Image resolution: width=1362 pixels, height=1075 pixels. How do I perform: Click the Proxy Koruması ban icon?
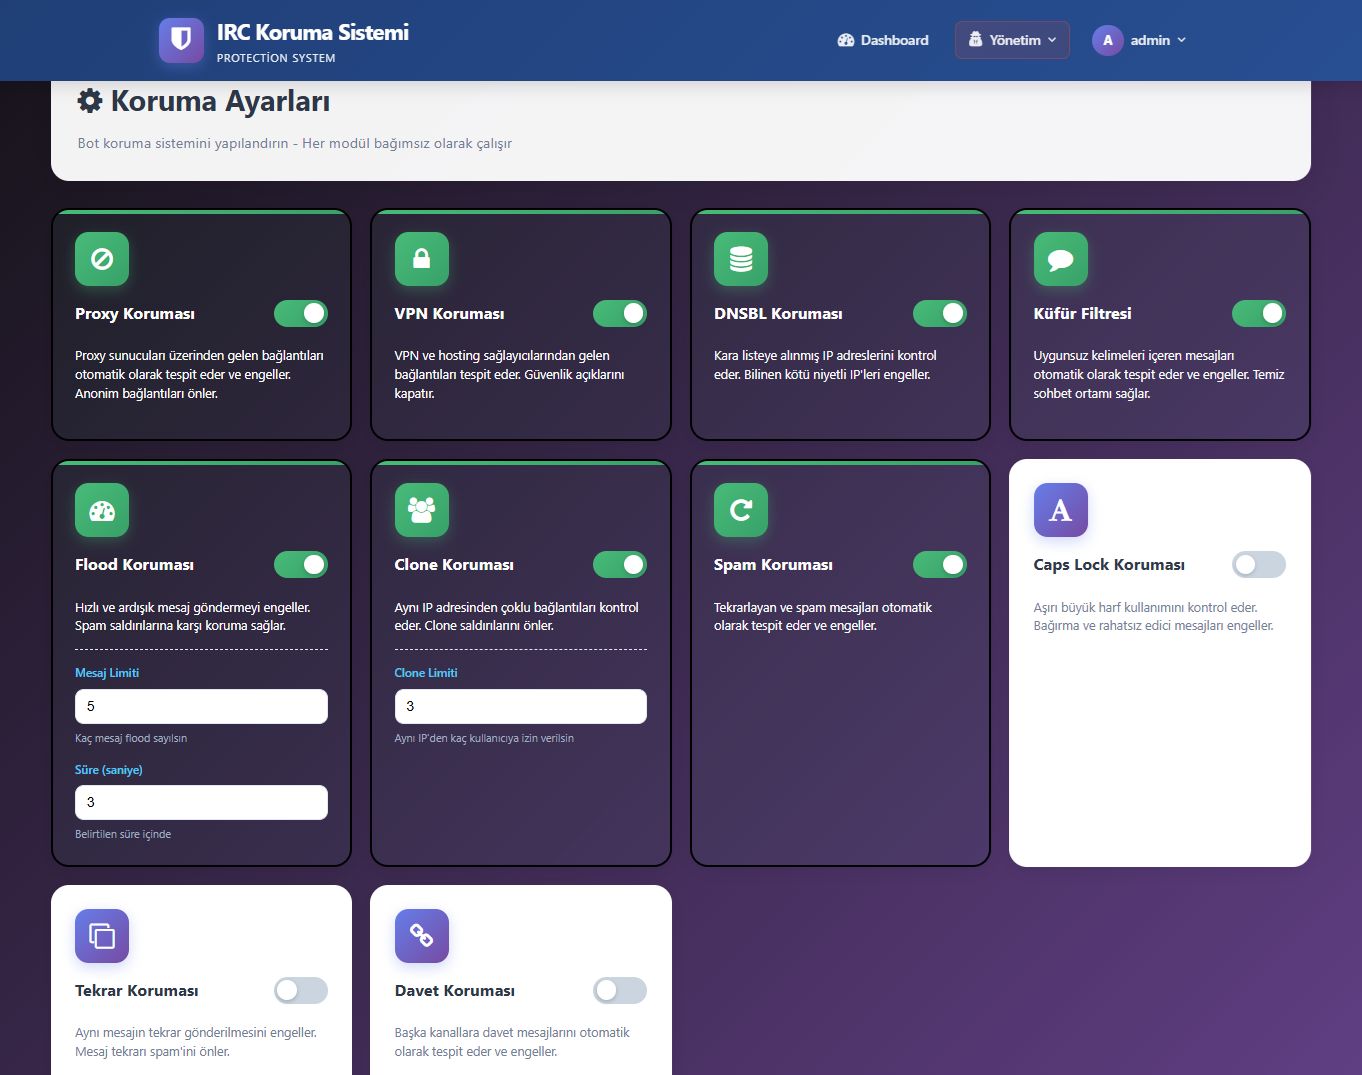pos(102,259)
